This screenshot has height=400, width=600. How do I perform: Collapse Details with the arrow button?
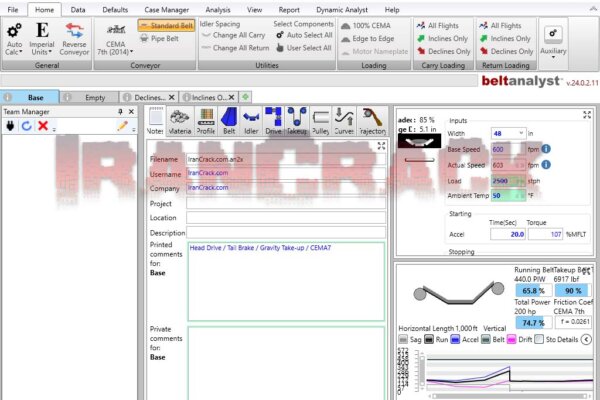(x=586, y=339)
